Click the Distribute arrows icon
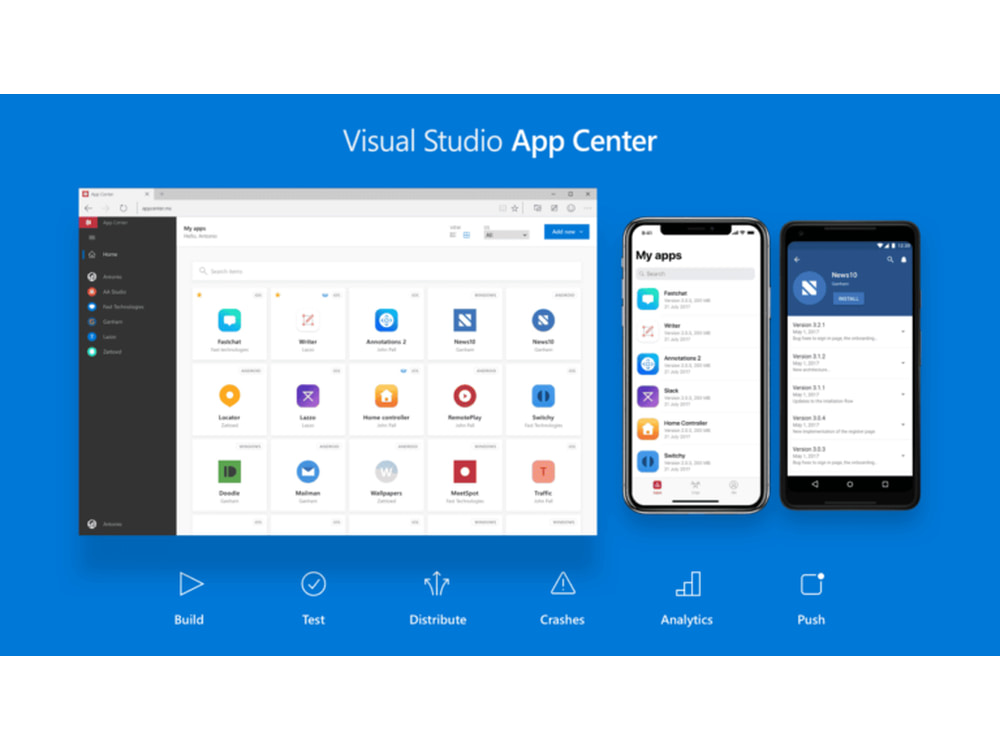The width and height of the screenshot is (1000, 750). point(437,583)
